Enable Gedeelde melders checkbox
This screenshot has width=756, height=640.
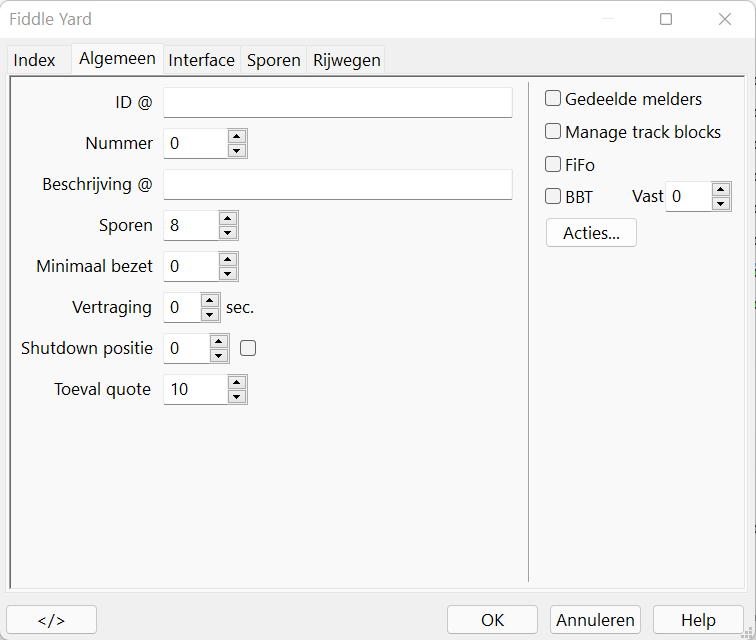[x=553, y=99]
